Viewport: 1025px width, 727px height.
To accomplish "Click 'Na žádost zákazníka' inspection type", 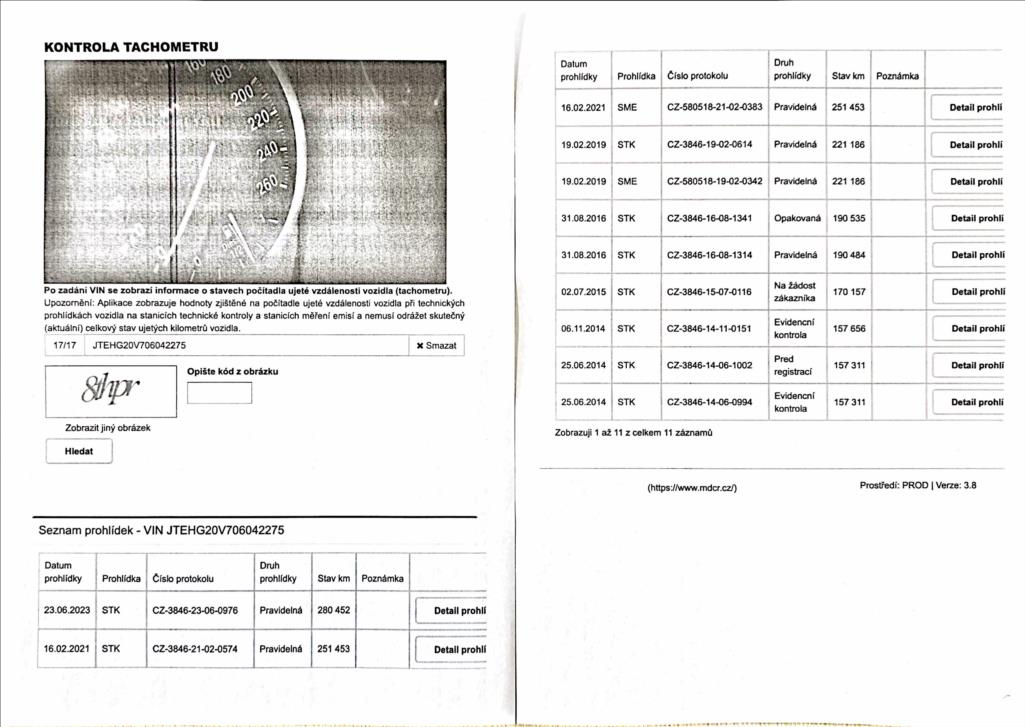I will (x=794, y=292).
